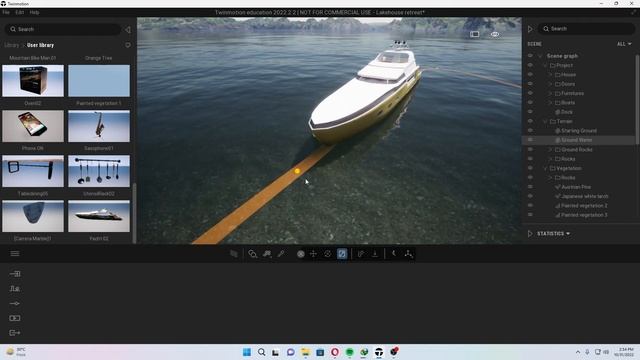The image size is (640, 360).
Task: Select the Oven02 thumbnail
Action: [33, 81]
